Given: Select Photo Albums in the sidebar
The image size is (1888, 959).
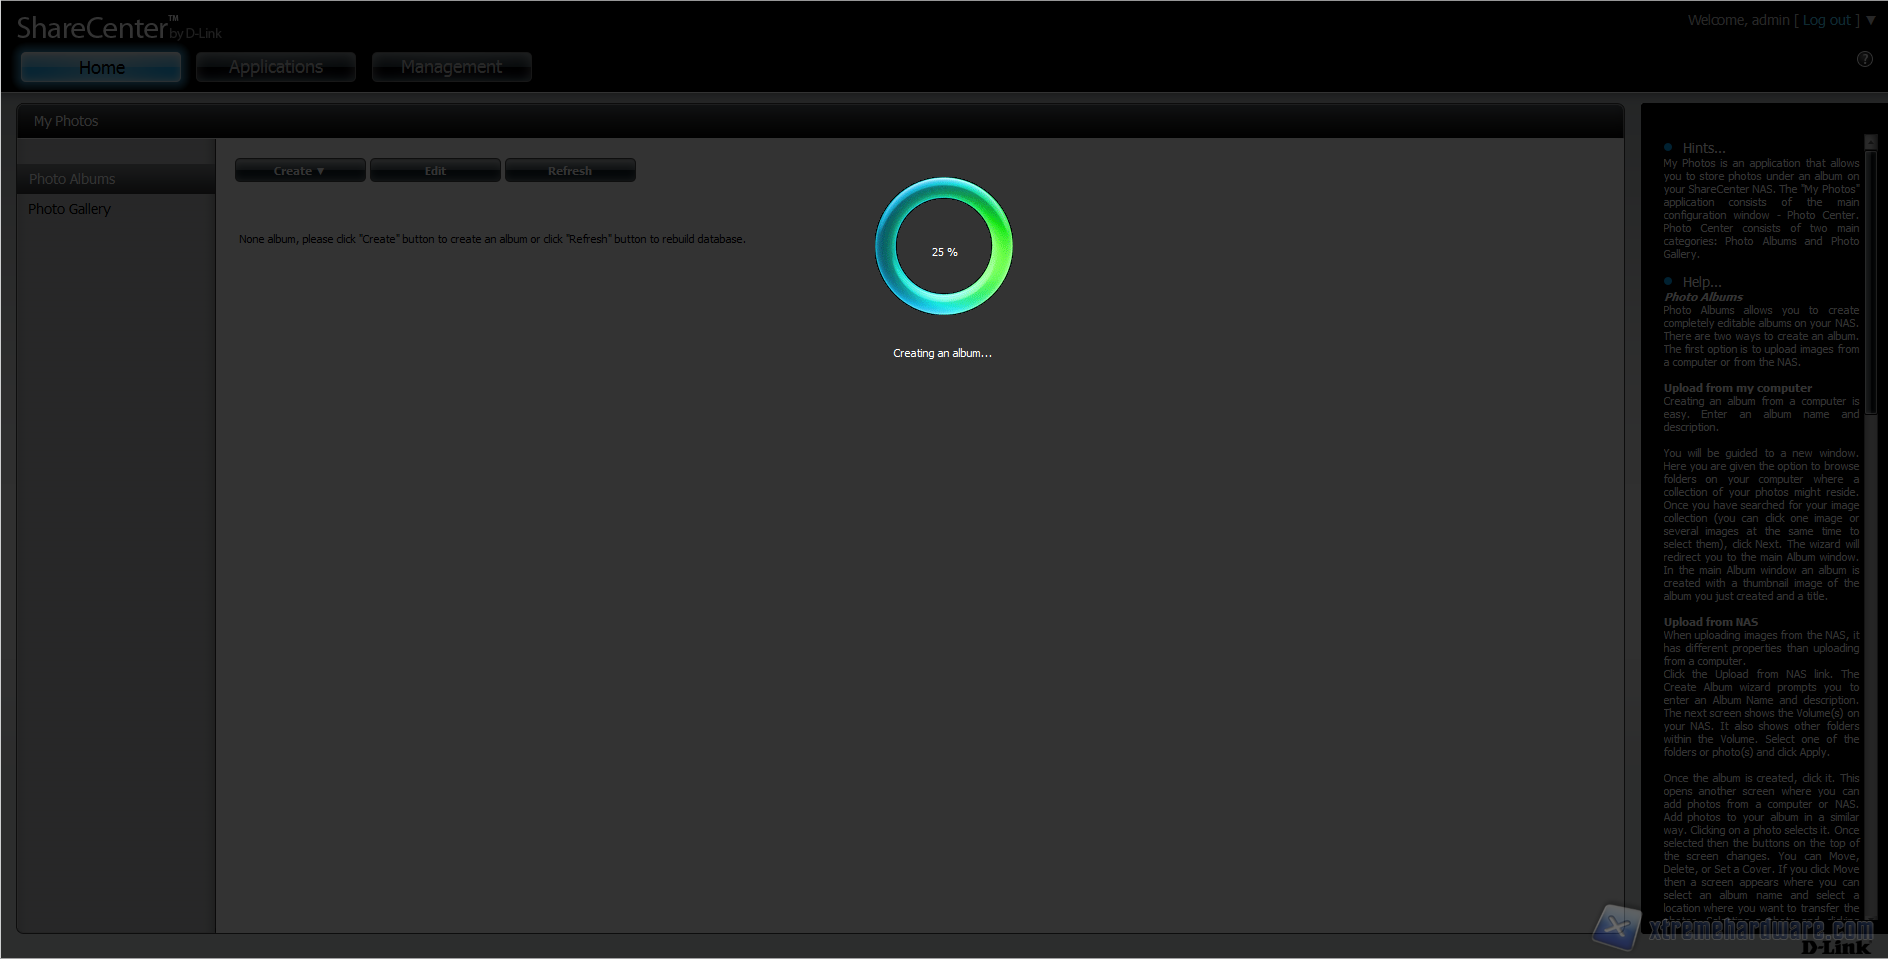Looking at the screenshot, I should (x=72, y=179).
